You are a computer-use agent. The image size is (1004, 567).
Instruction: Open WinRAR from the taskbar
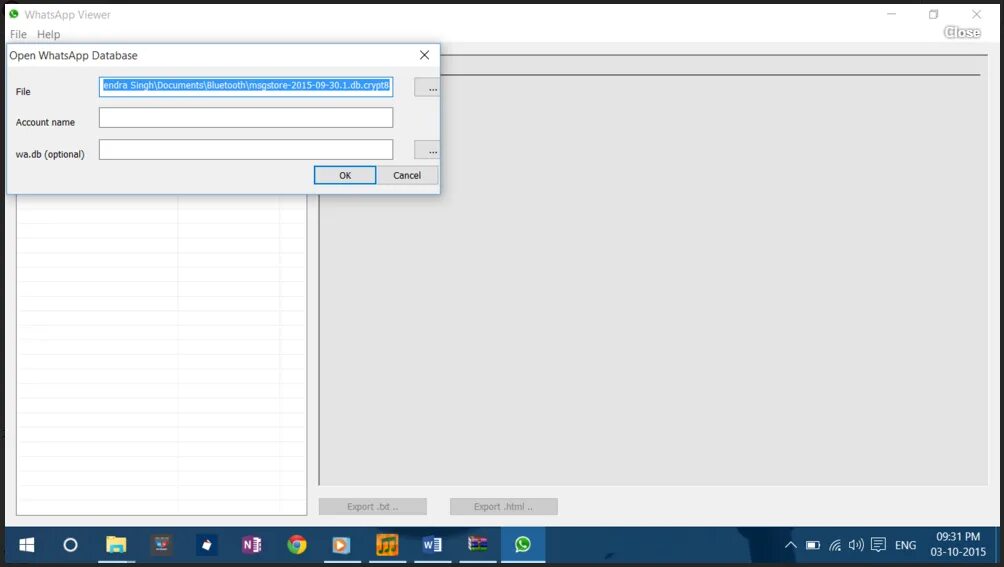478,545
